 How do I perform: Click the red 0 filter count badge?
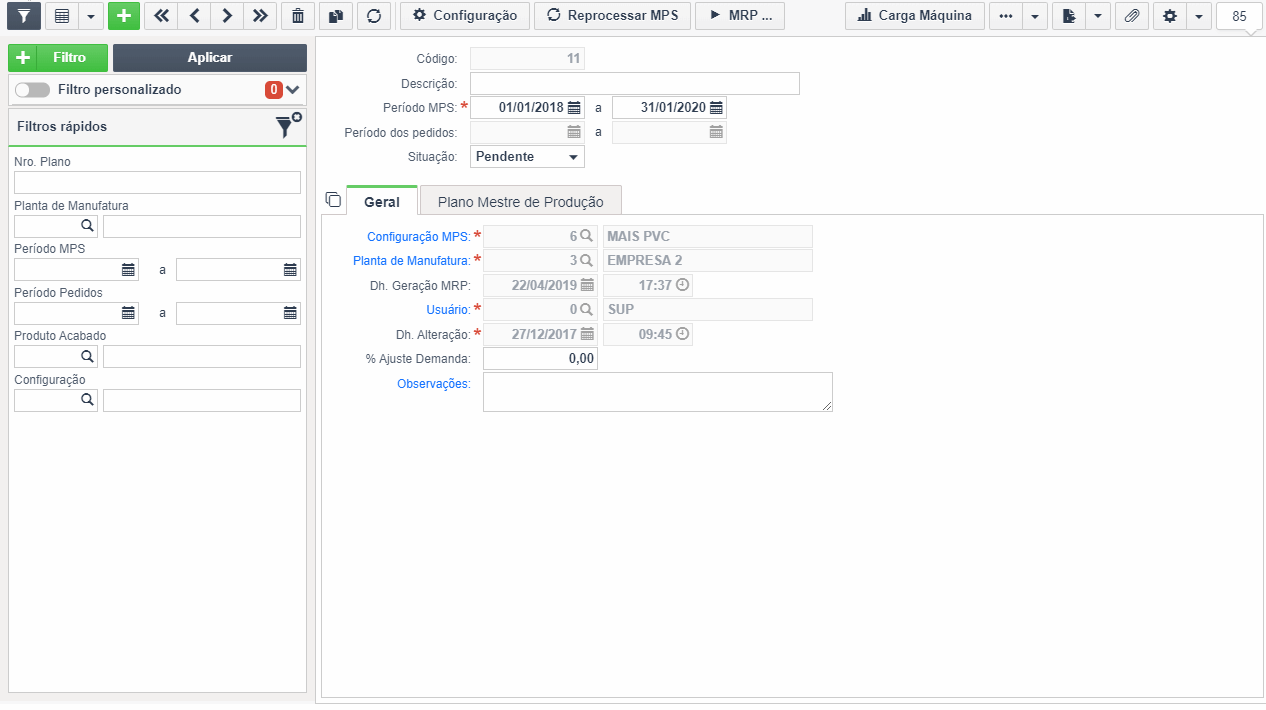click(274, 90)
